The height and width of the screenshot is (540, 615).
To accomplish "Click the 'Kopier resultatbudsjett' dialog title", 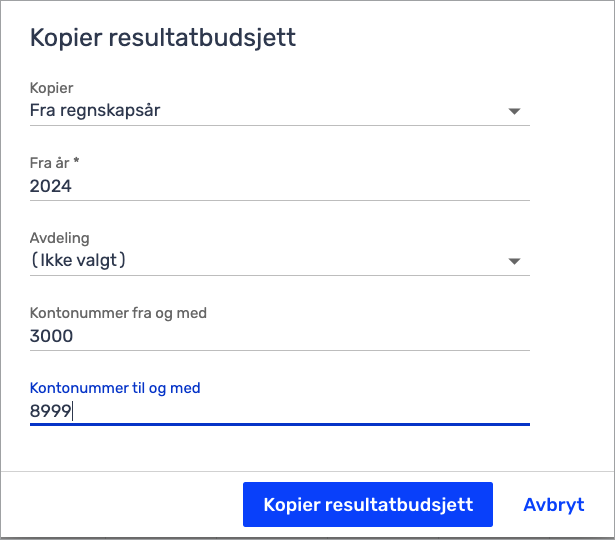I will [163, 38].
